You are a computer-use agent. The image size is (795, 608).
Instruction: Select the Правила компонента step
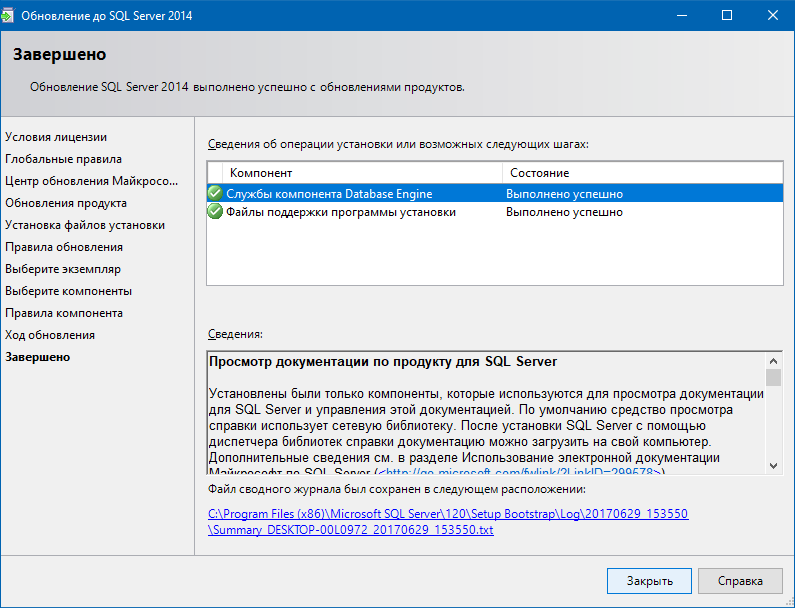[64, 313]
